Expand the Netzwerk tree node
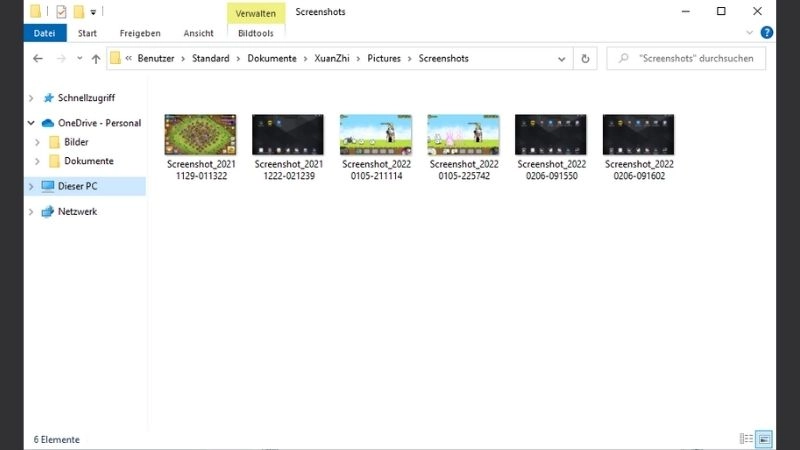Screen dimensions: 800x450 coord(31,212)
